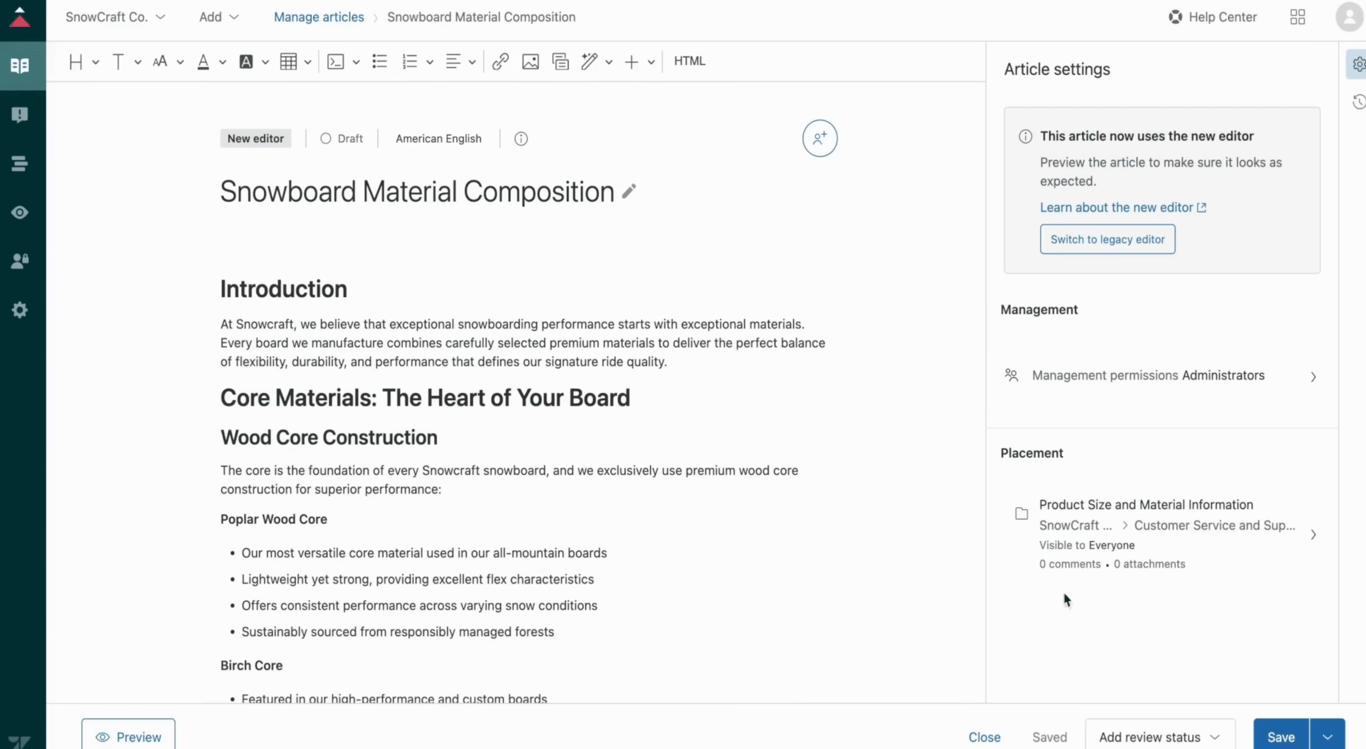Image resolution: width=1366 pixels, height=749 pixels.
Task: Open the Help Center
Action: point(1212,17)
